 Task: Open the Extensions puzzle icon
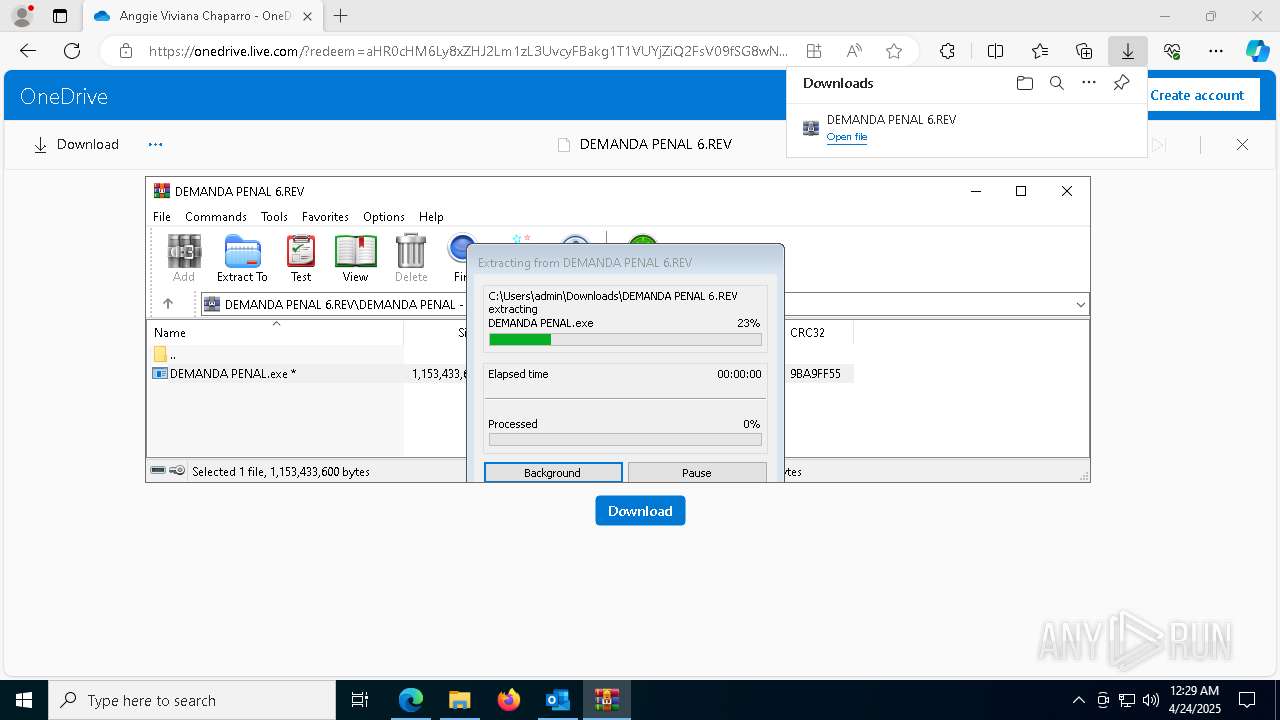(947, 51)
